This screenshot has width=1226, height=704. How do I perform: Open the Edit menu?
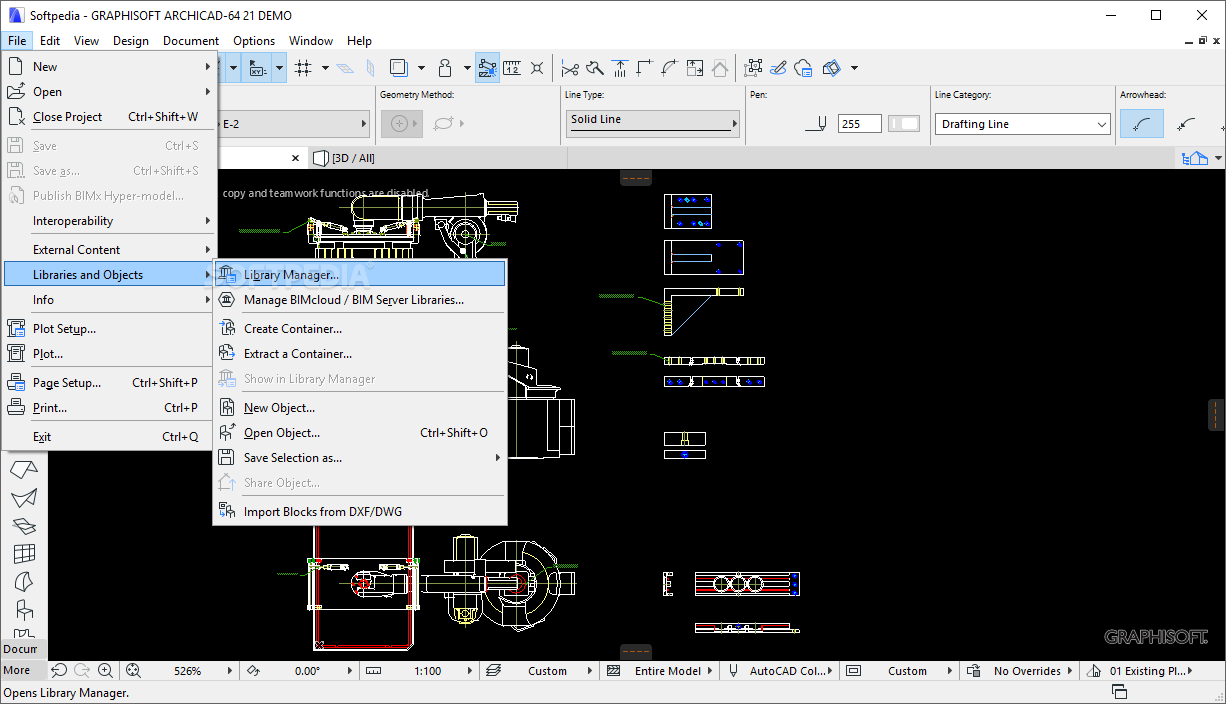point(50,41)
